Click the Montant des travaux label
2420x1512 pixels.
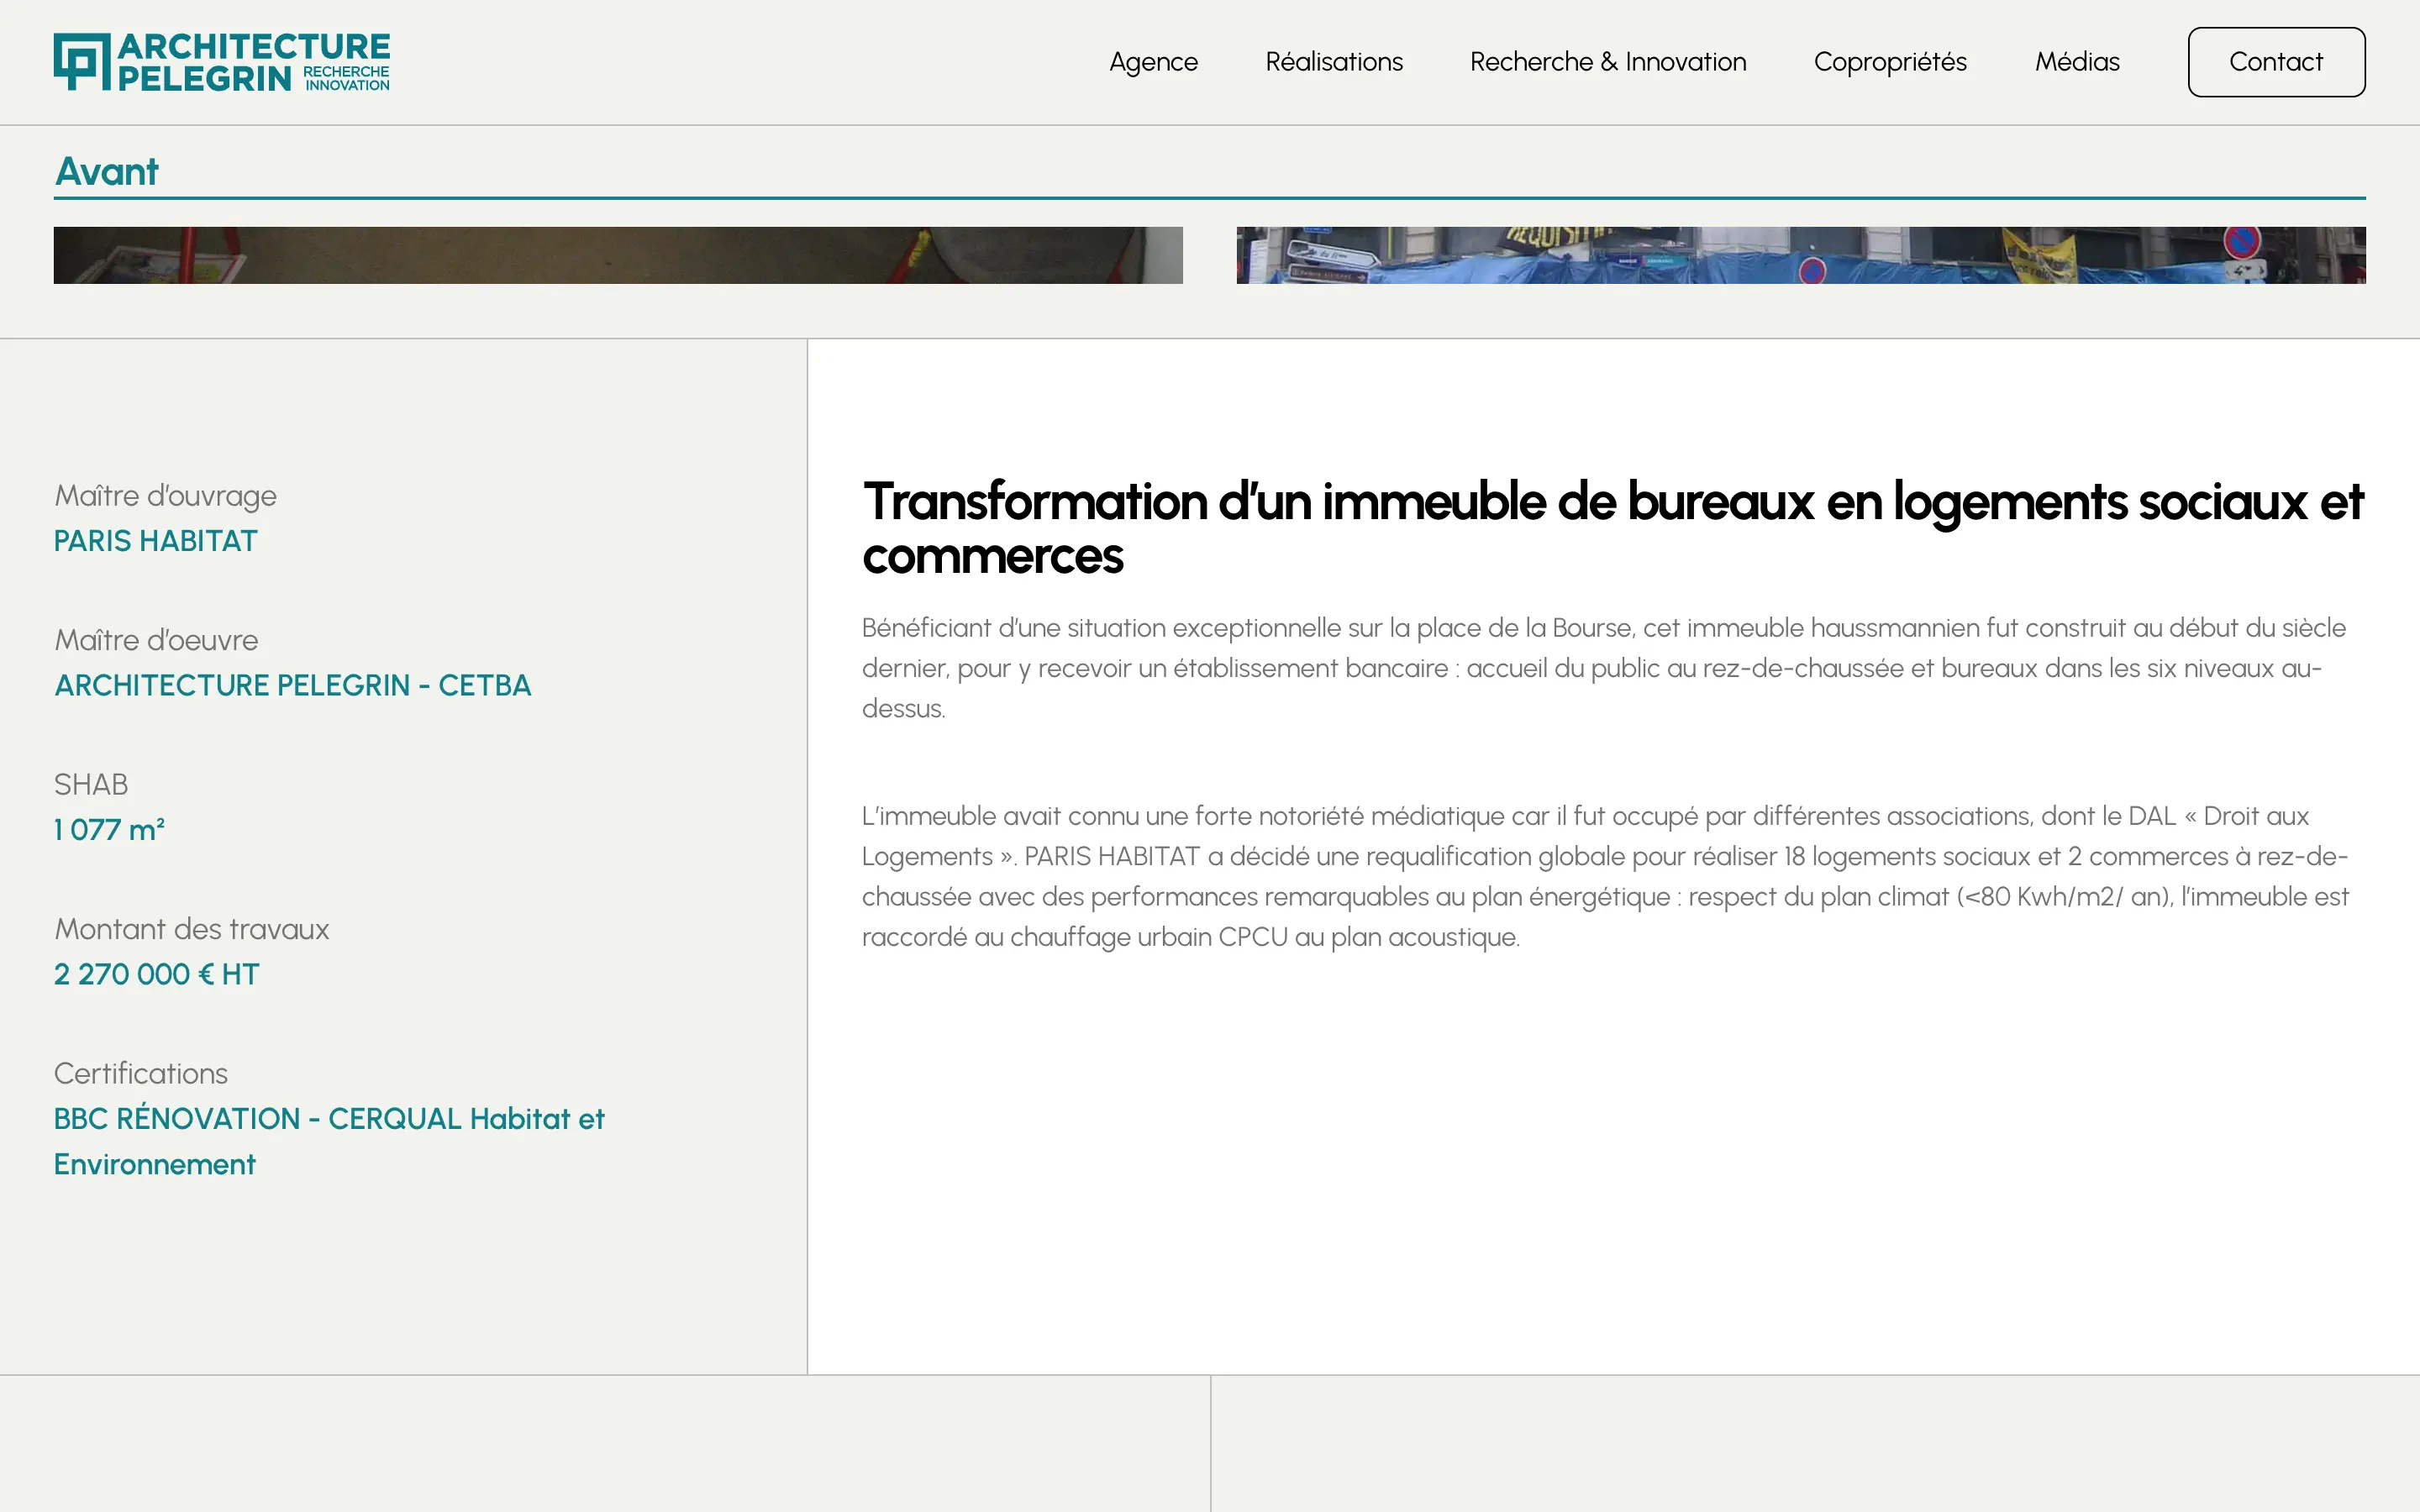[x=191, y=929]
